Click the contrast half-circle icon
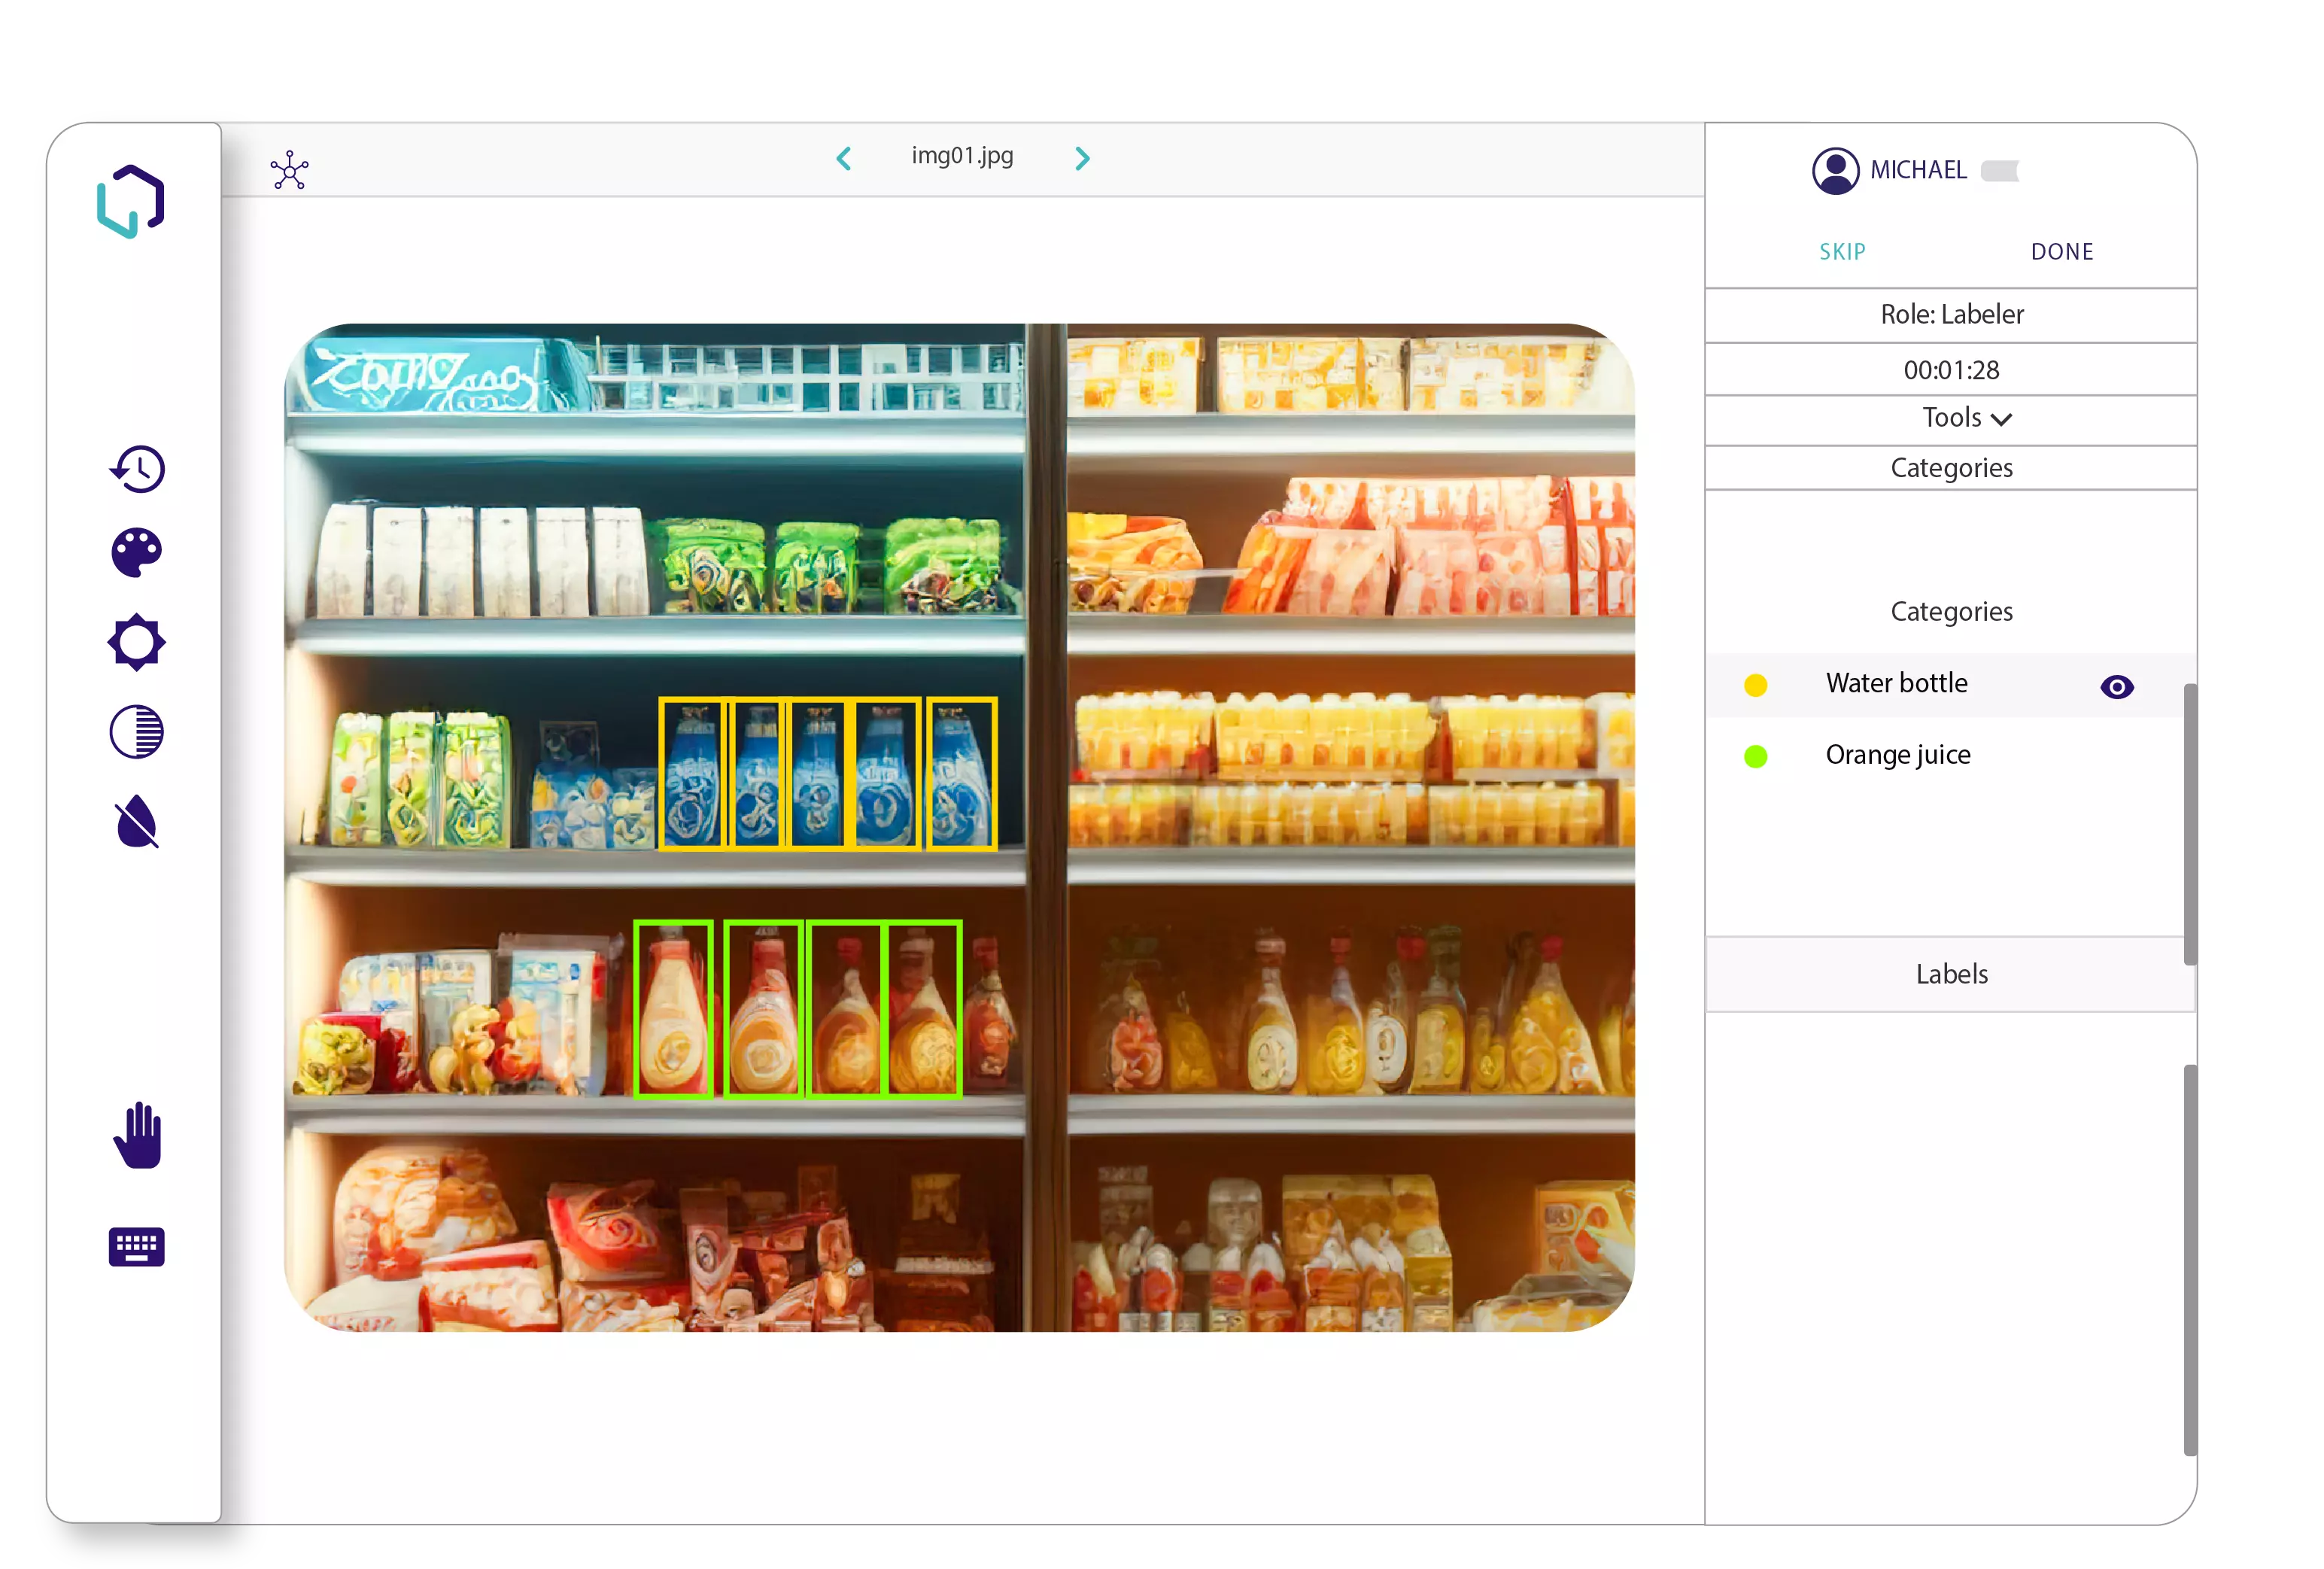This screenshot has height=1569, width=2324. (x=137, y=732)
